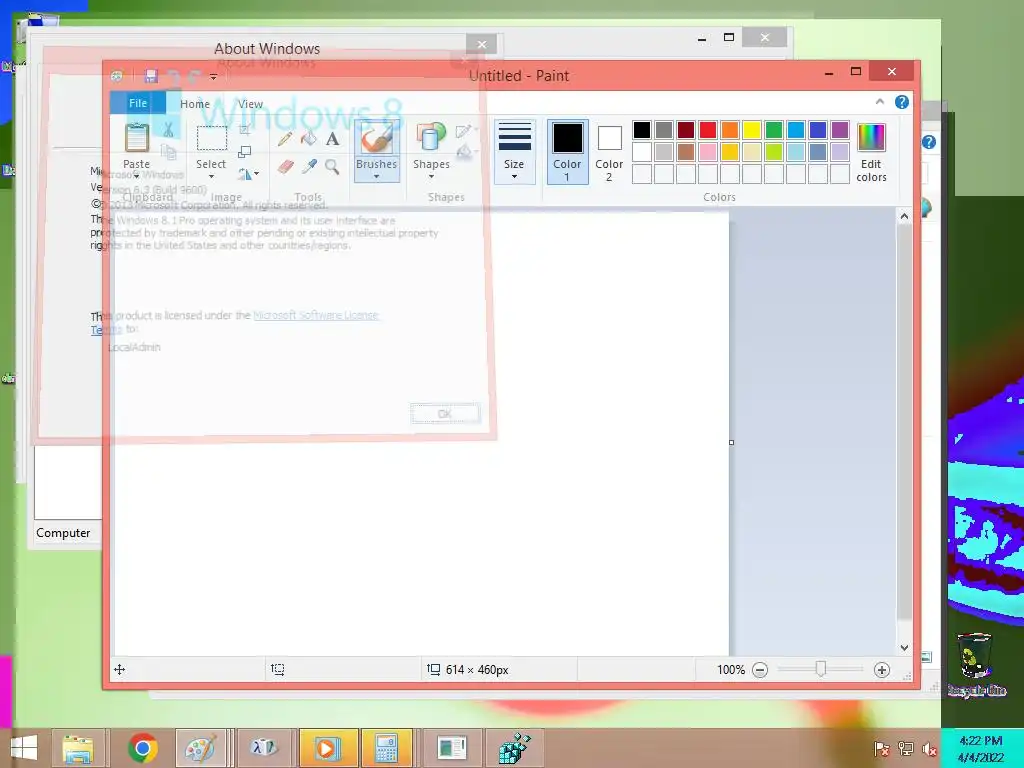This screenshot has height=768, width=1024.
Task: Click the zoom in plus button
Action: pyautogui.click(x=882, y=669)
